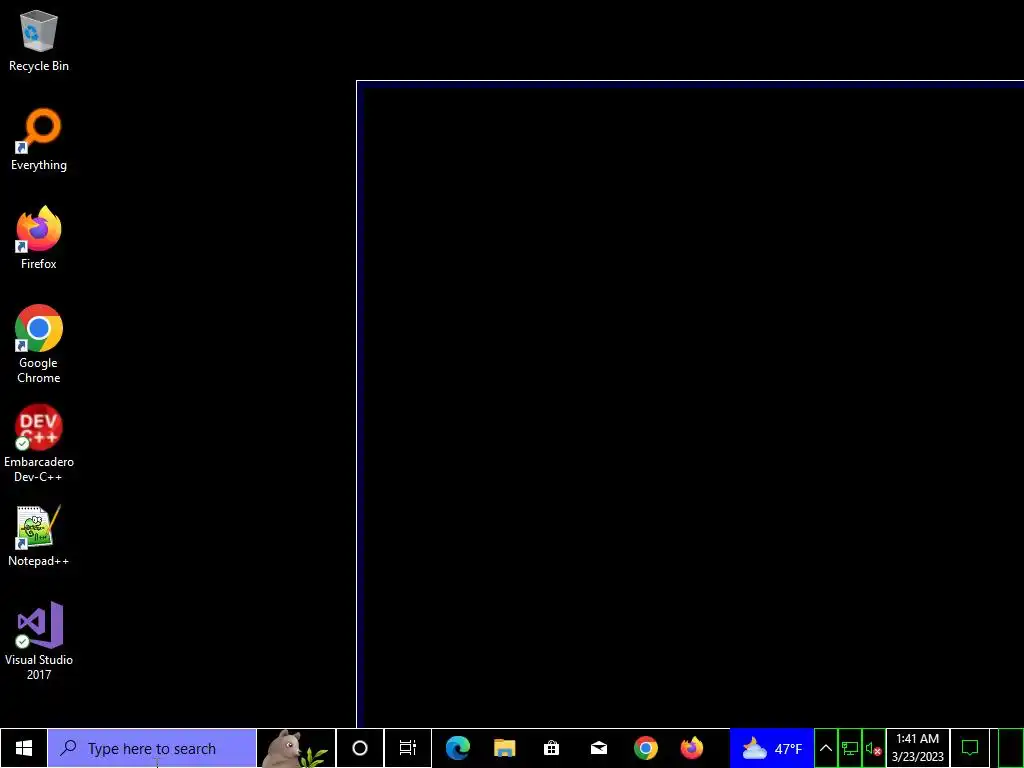Launch Microsoft Edge from the taskbar
Screen dimensions: 1024x768
[x=458, y=748]
